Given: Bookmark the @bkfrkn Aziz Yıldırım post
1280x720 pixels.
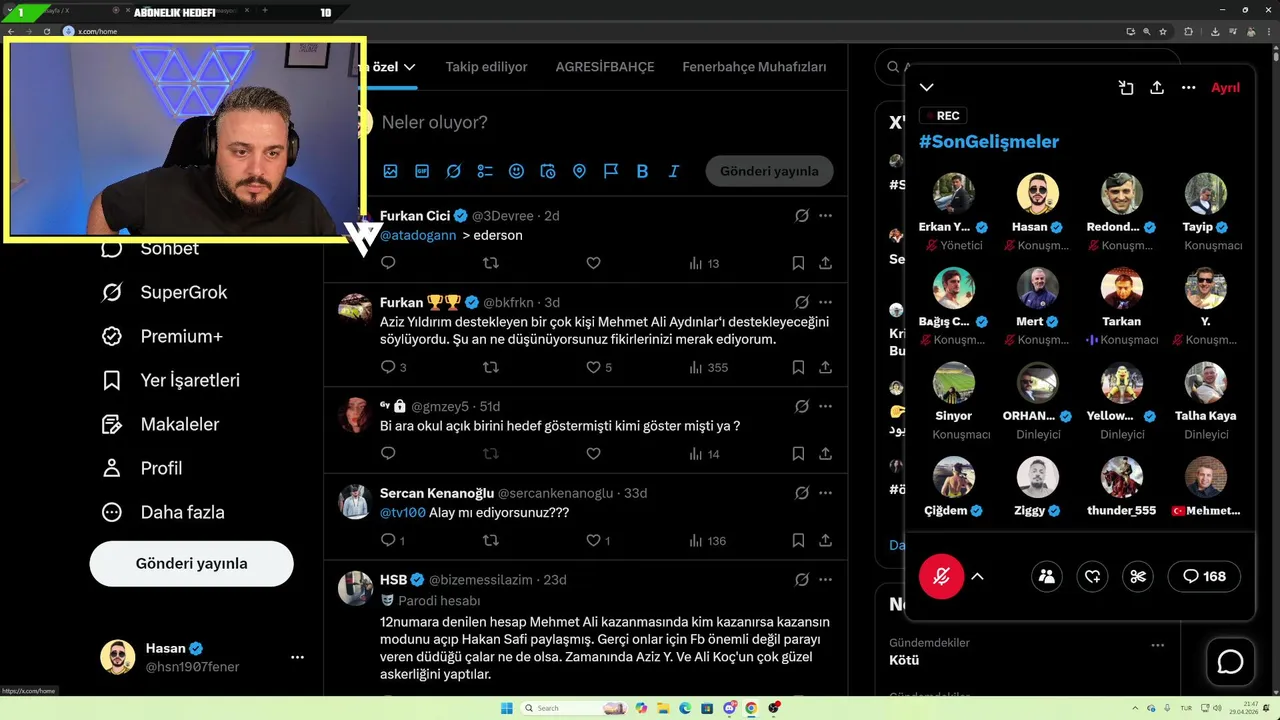Looking at the screenshot, I should click(798, 367).
